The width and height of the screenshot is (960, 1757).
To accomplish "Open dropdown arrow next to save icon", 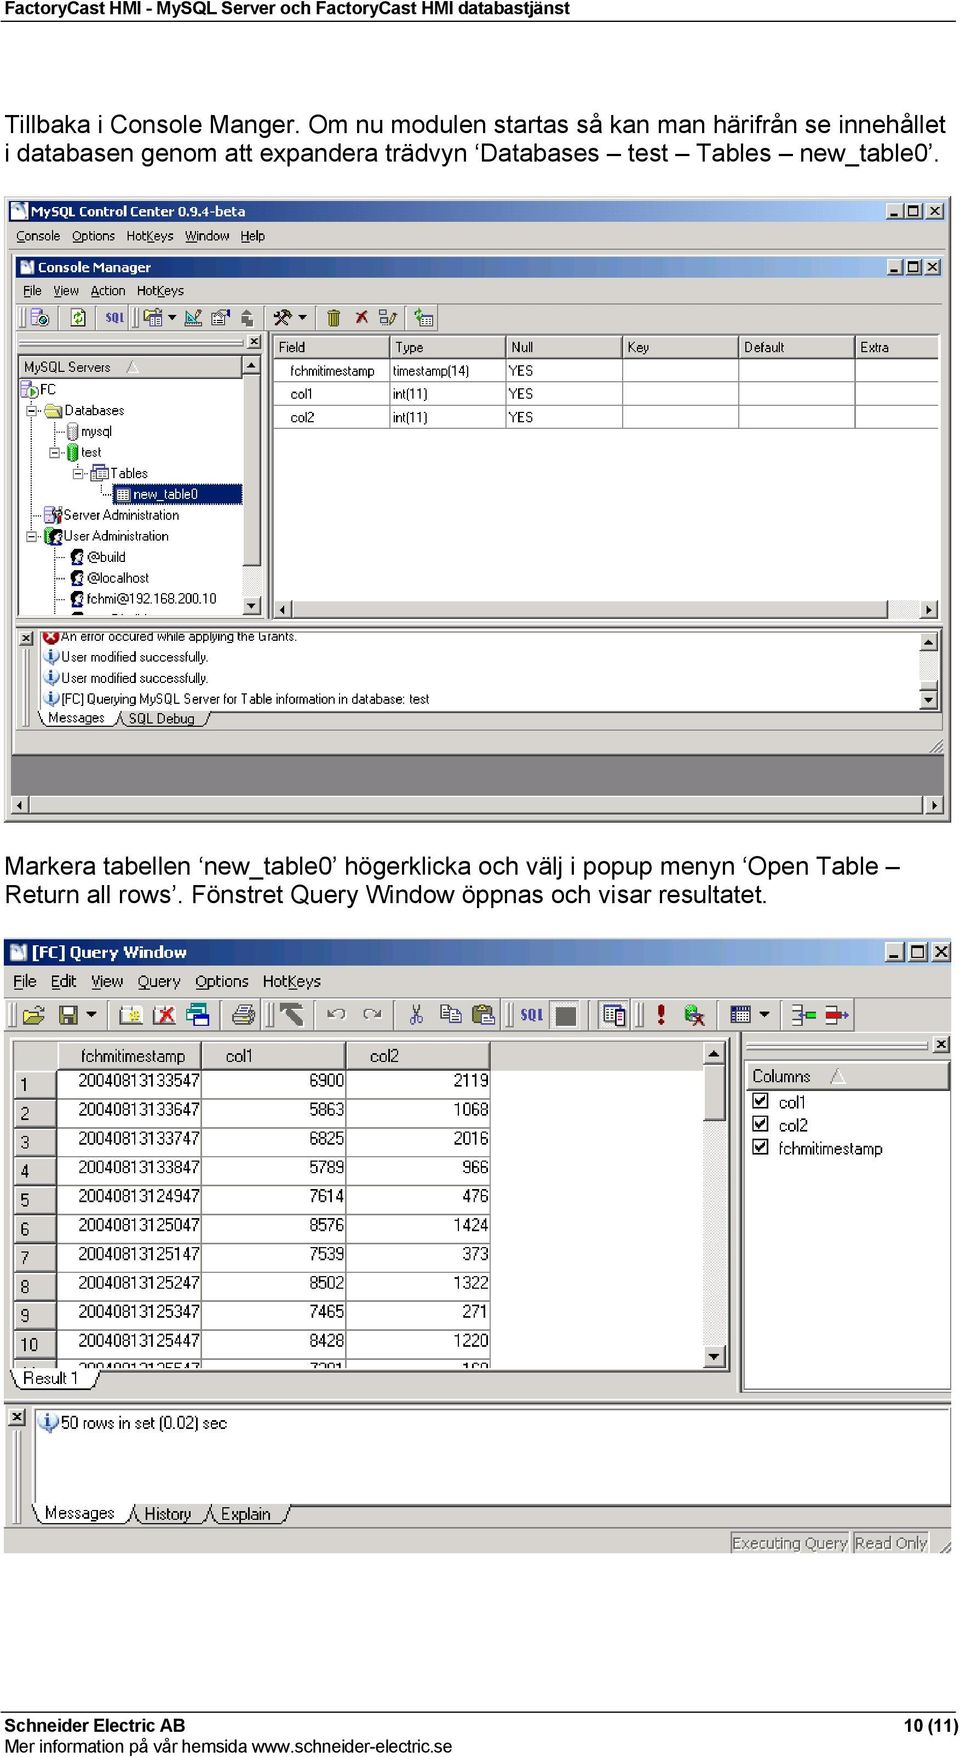I will click(91, 1015).
